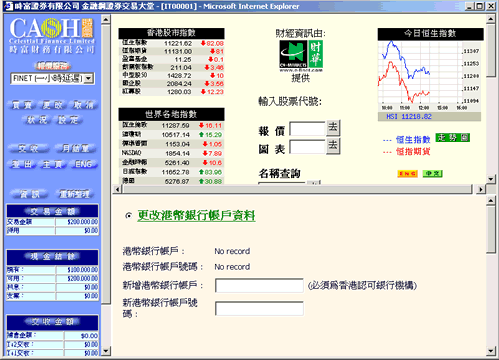Click the green 走勢圖 chart button
499x360 pixels.
pos(453,138)
